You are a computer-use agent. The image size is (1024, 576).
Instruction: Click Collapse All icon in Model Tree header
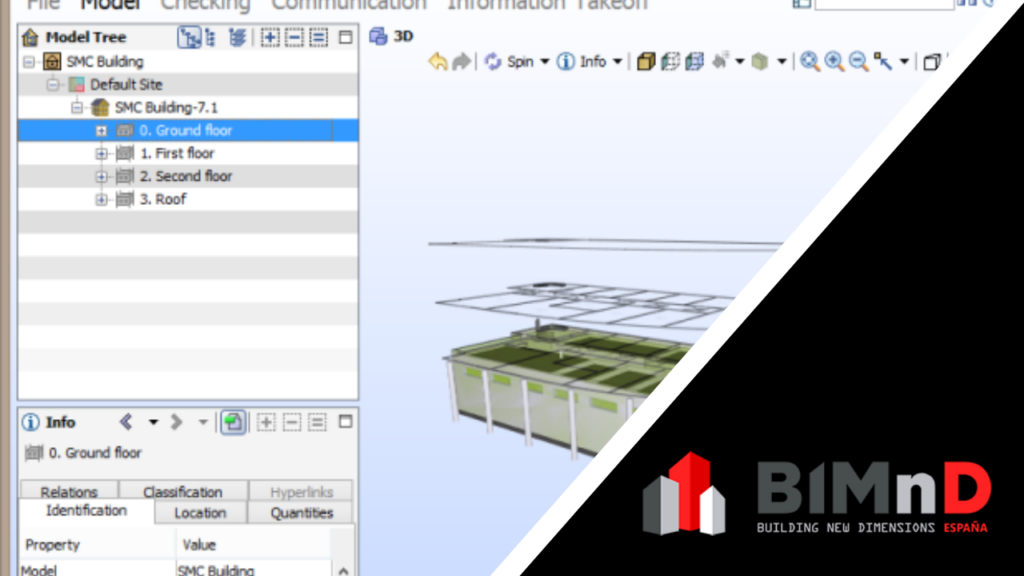point(294,38)
